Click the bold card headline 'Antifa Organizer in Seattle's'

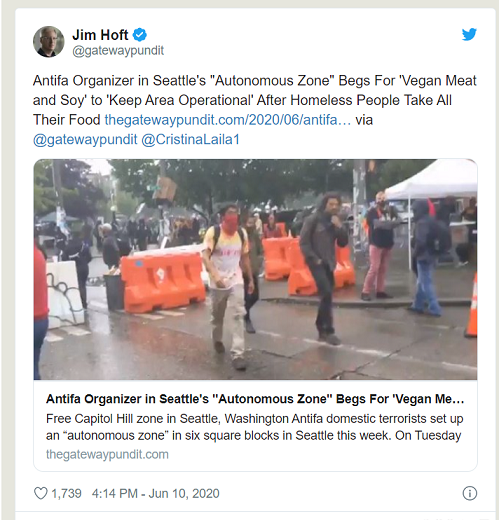(x=255, y=399)
